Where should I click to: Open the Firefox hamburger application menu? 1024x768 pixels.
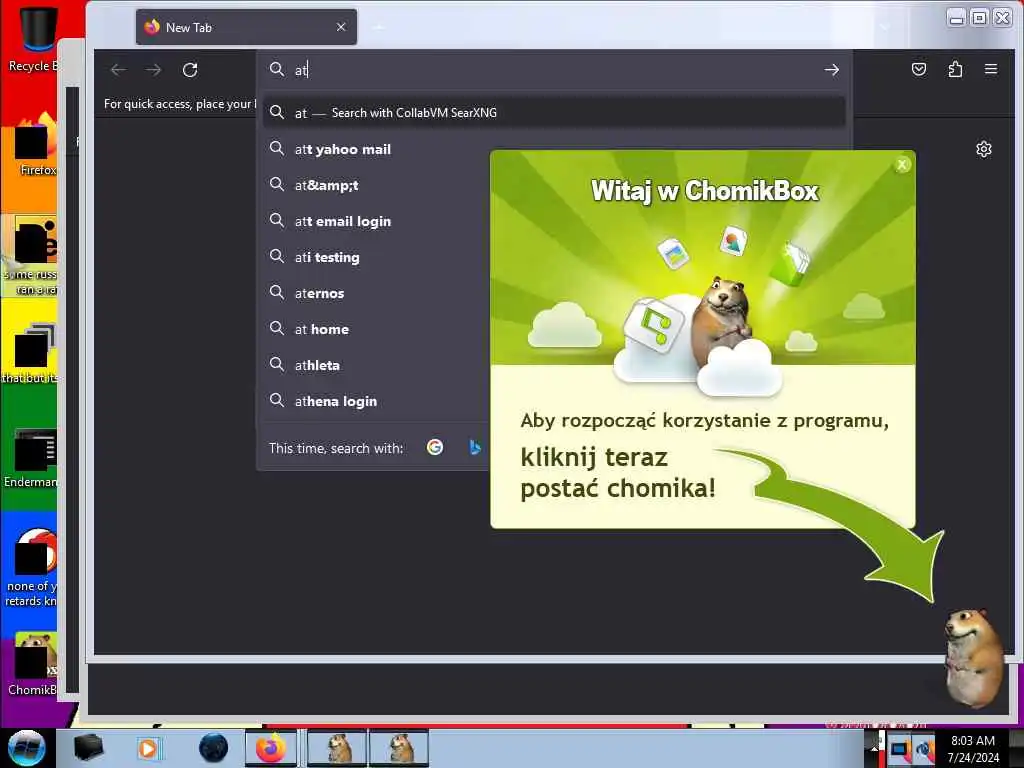click(x=991, y=69)
